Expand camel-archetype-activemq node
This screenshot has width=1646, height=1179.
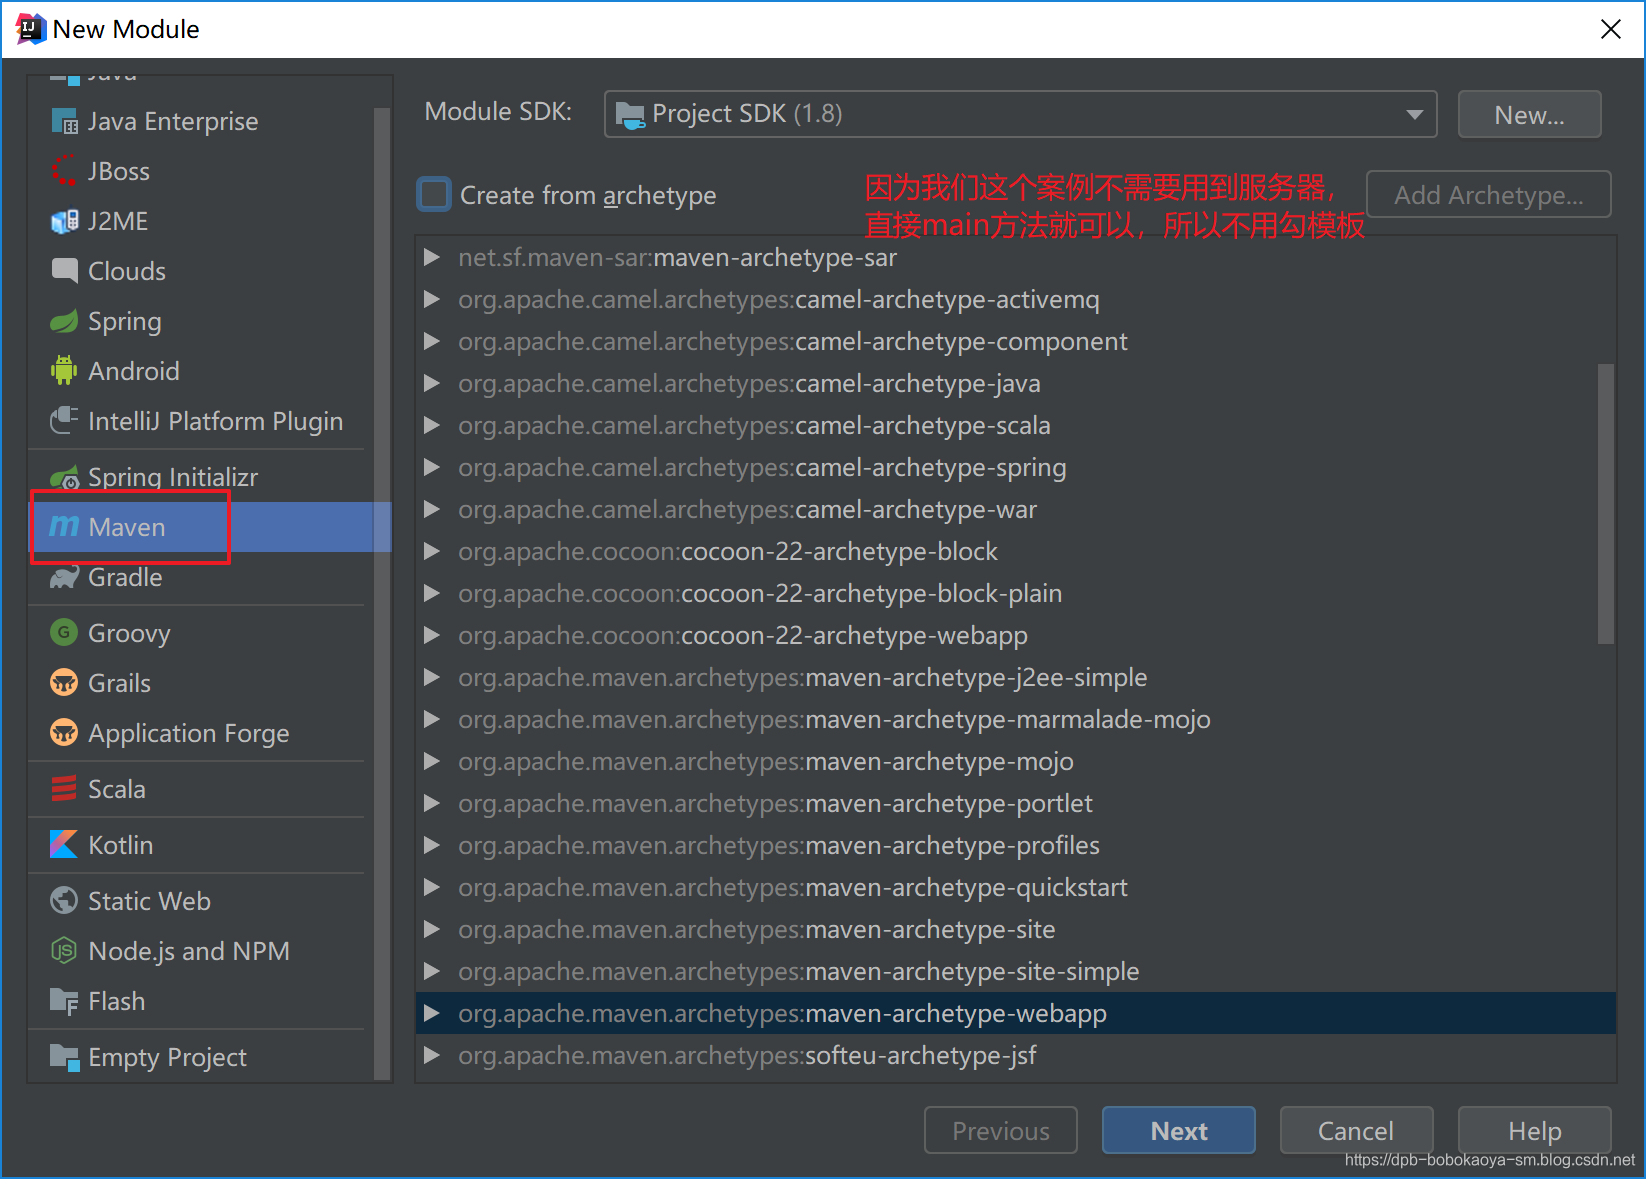(x=432, y=299)
